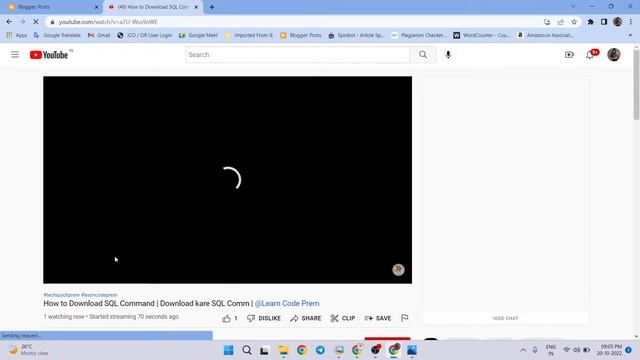The image size is (640, 360).
Task: Open the taskbar clock and date
Action: (609, 350)
